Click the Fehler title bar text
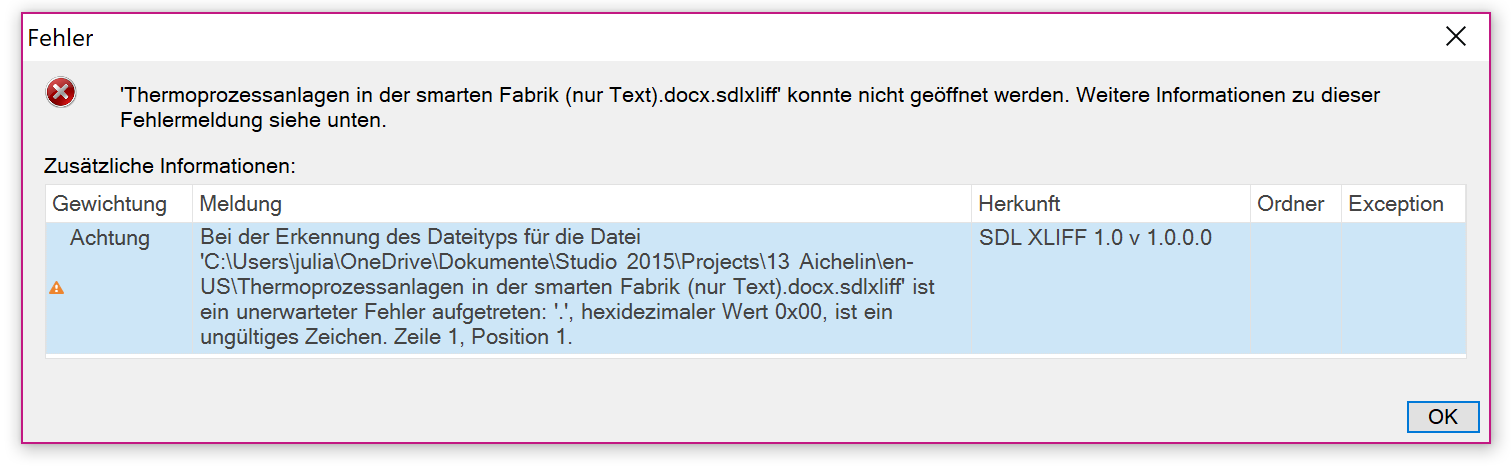 click(60, 38)
